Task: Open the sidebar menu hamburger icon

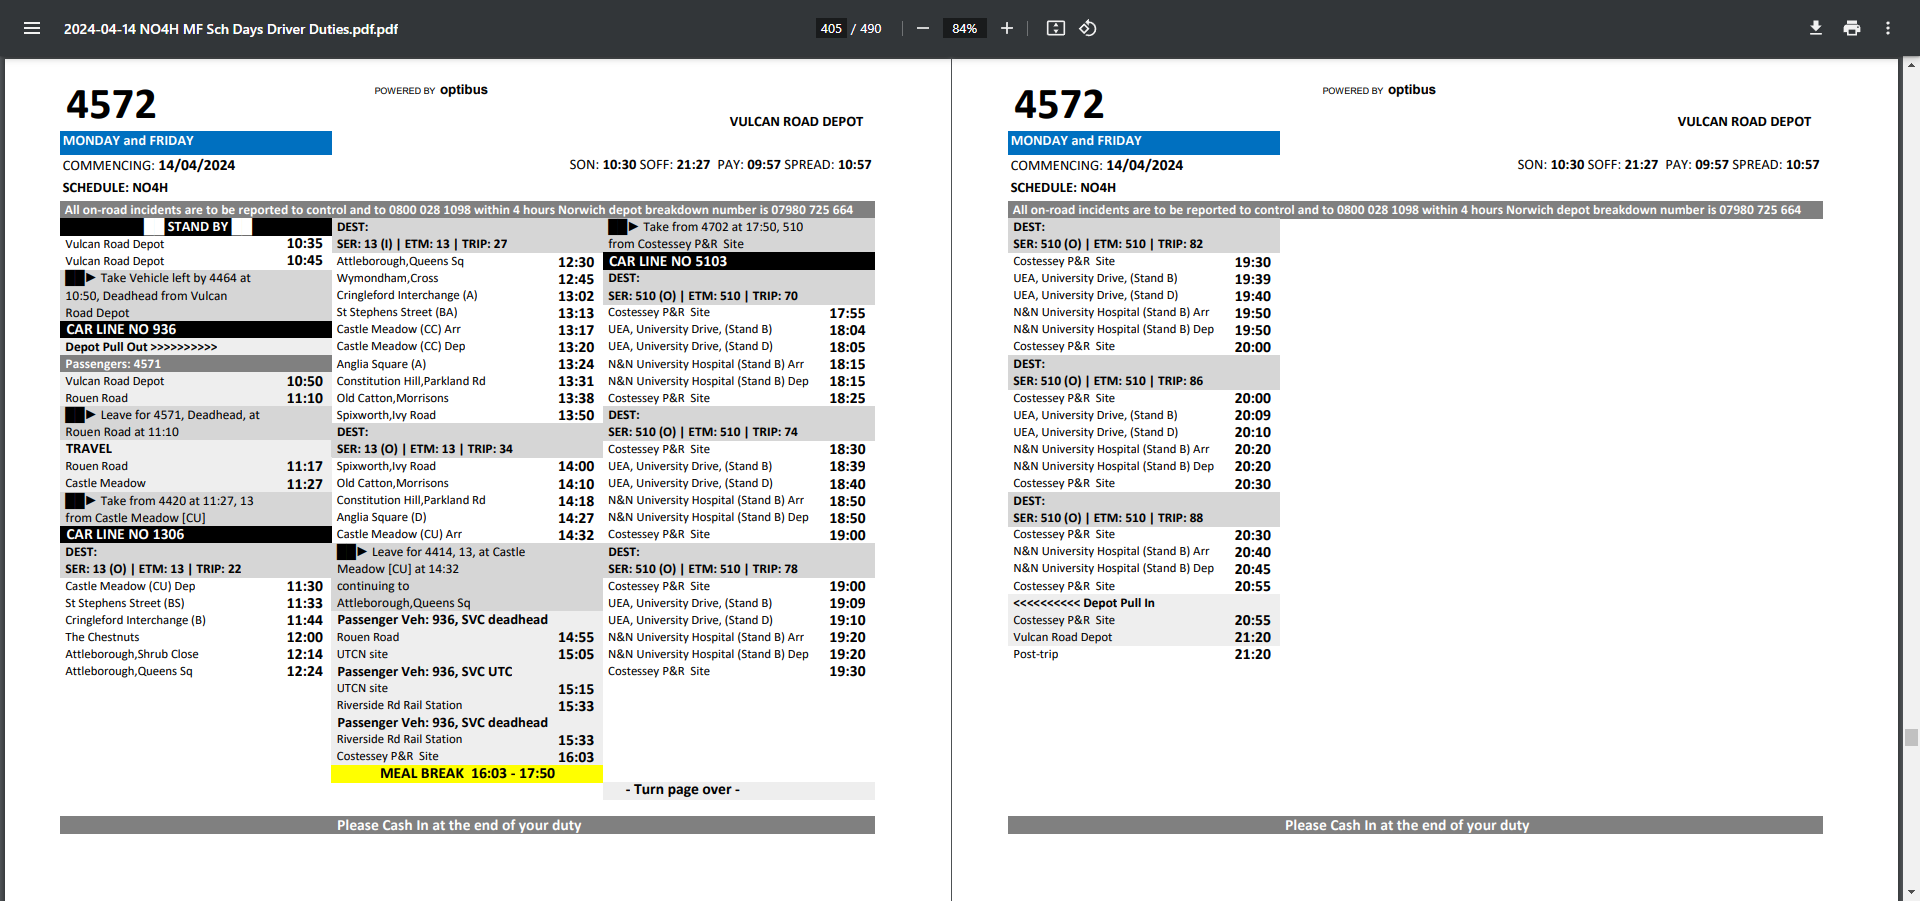Action: point(32,28)
